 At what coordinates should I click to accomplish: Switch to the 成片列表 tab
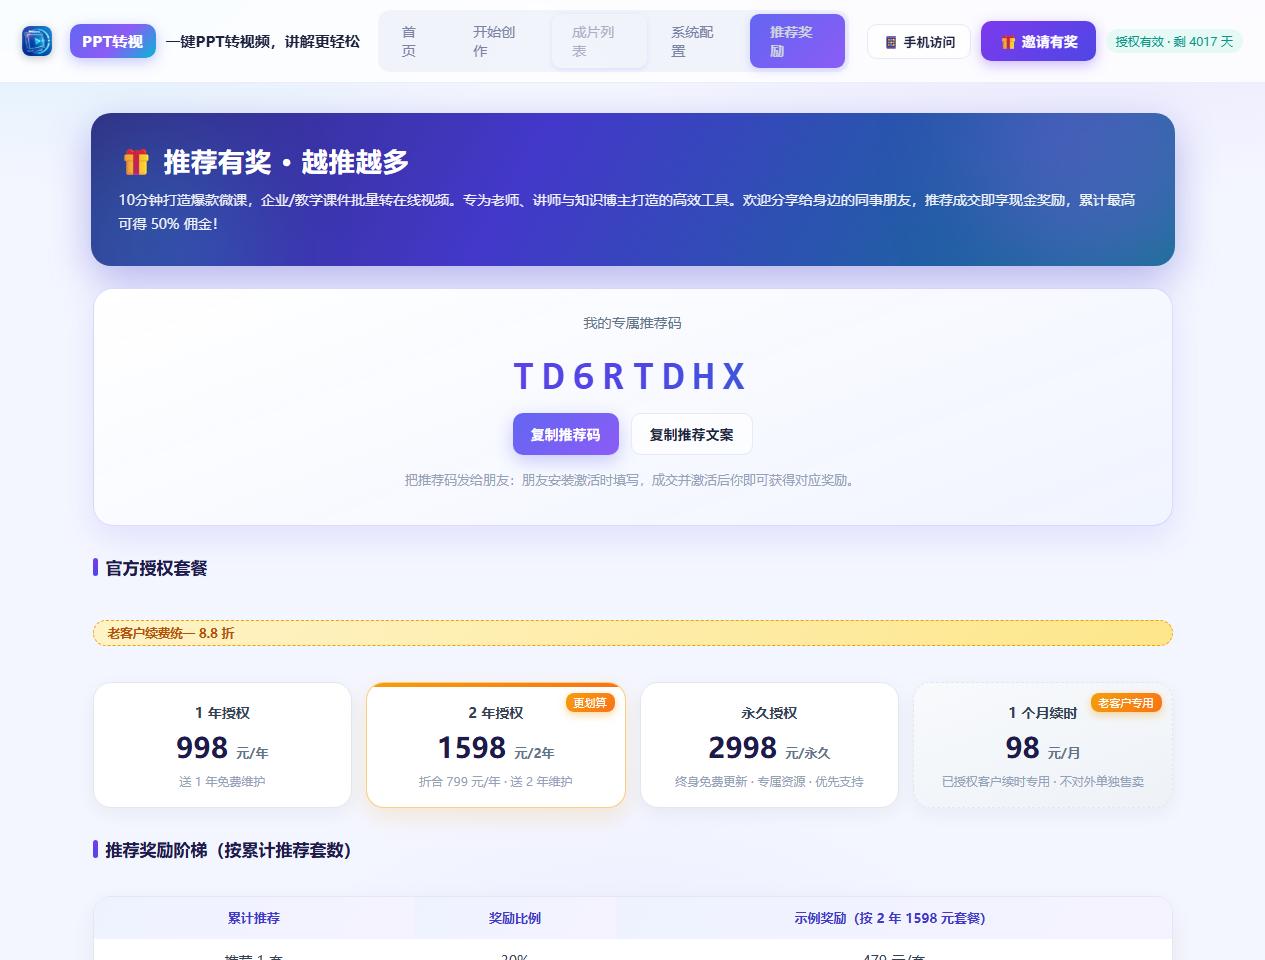(599, 41)
